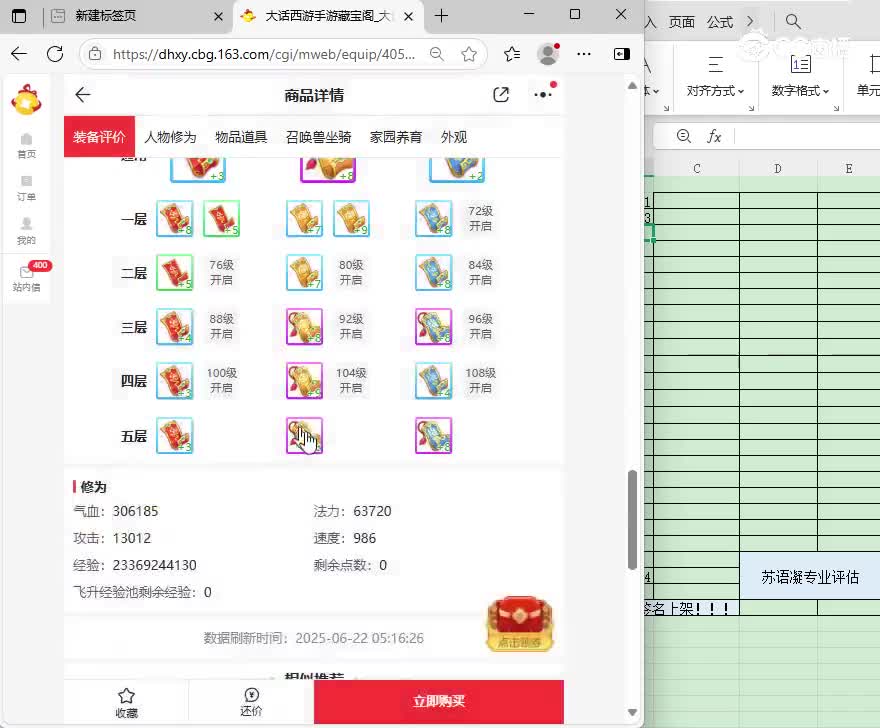Viewport: 880px width, 728px height.
Task: Click the scrollbar up arrow
Action: 632,86
